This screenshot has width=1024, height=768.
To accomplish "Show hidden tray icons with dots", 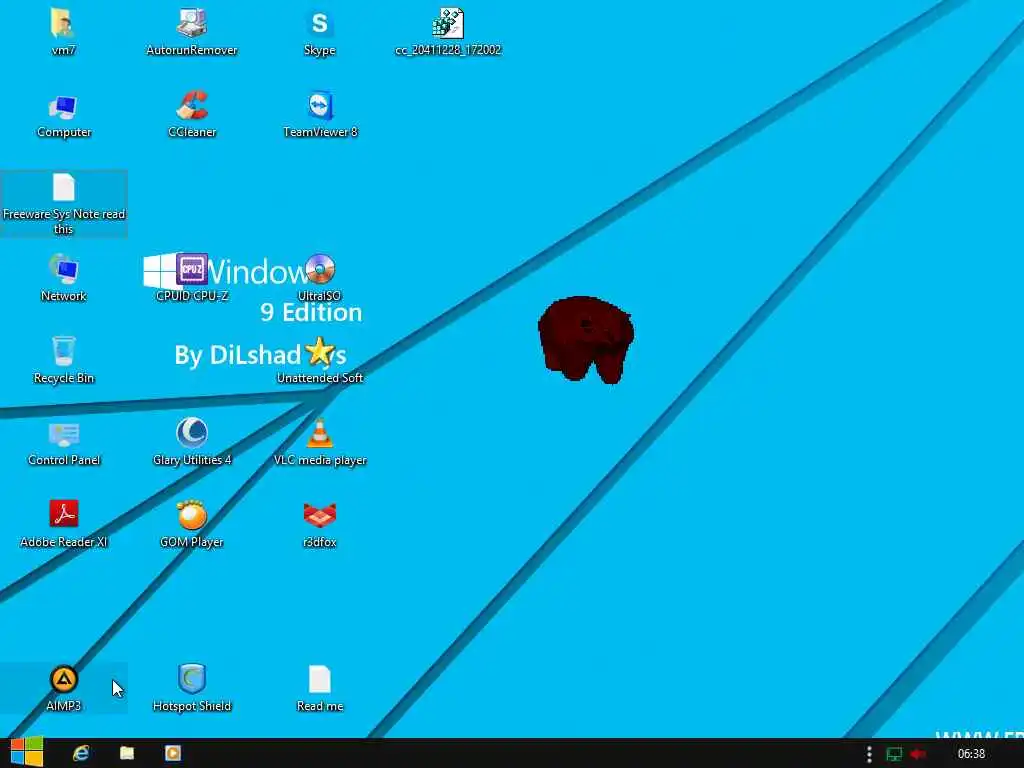I will (x=869, y=754).
